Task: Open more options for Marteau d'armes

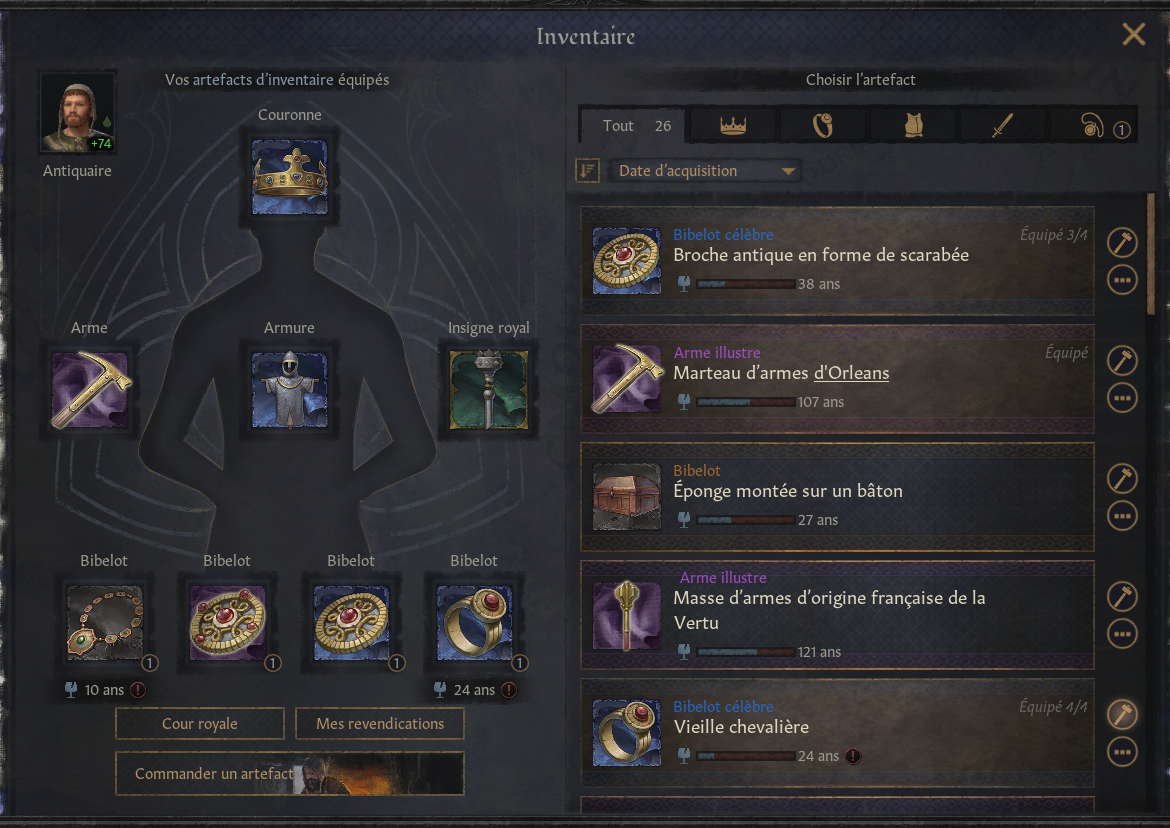Action: click(1121, 398)
